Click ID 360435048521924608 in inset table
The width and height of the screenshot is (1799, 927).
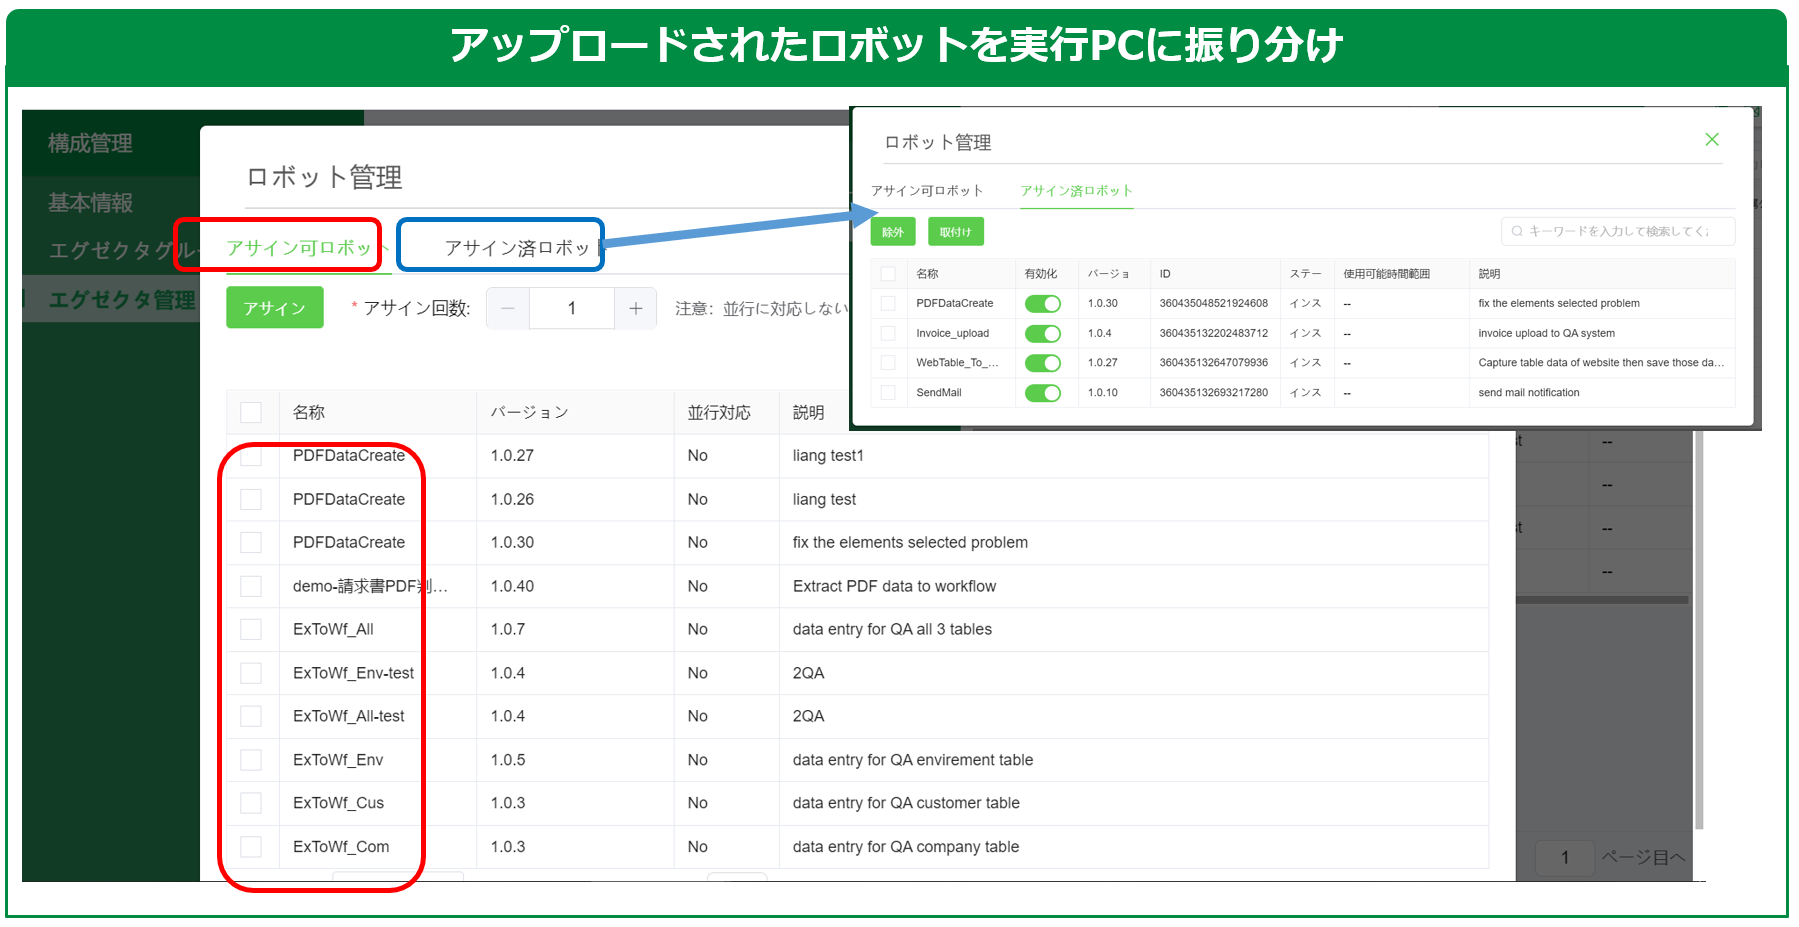pos(1213,303)
